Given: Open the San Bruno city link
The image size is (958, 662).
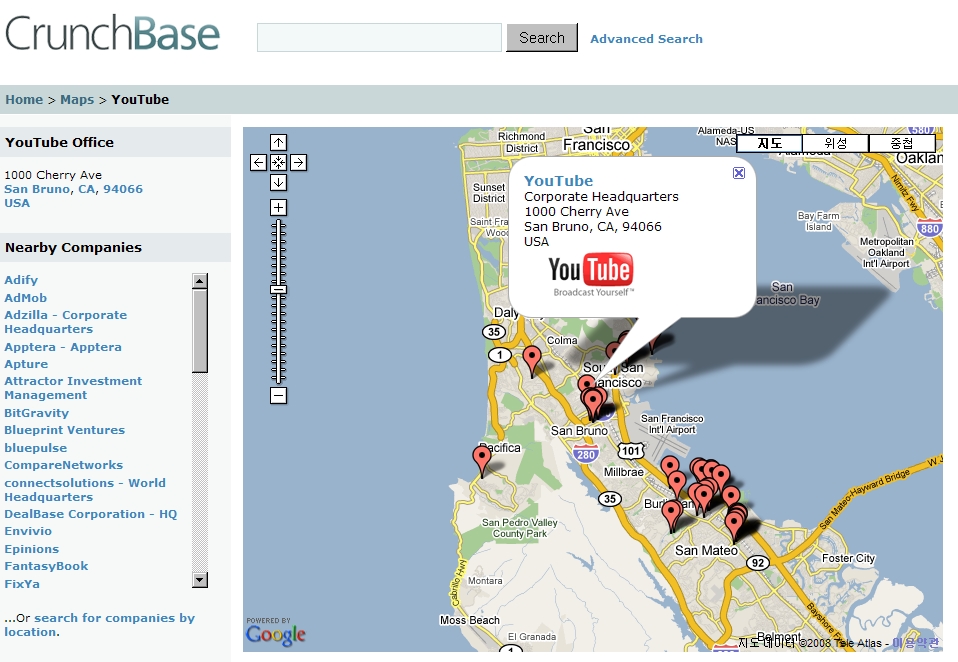Looking at the screenshot, I should [37, 189].
